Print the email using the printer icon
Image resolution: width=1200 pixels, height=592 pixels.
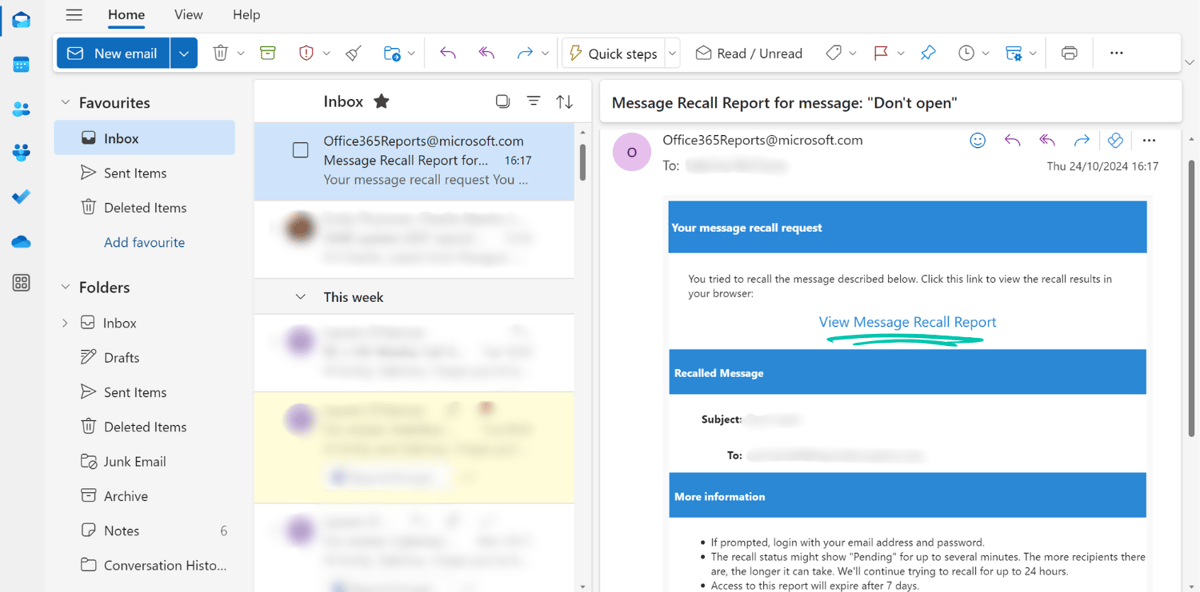pyautogui.click(x=1068, y=52)
